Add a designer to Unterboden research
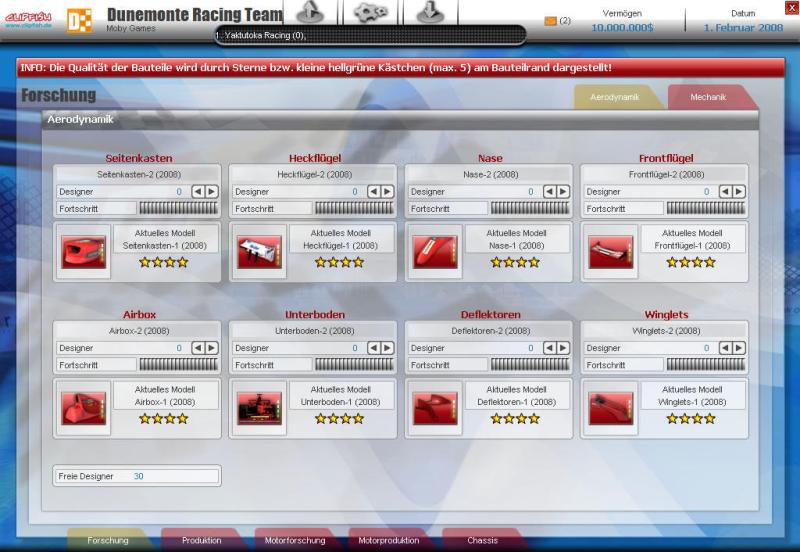The width and height of the screenshot is (800, 552). [387, 348]
